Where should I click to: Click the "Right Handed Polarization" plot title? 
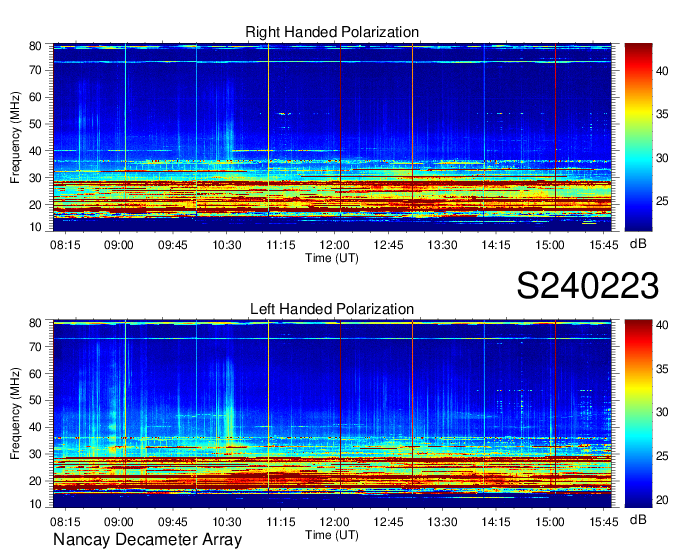(332, 32)
